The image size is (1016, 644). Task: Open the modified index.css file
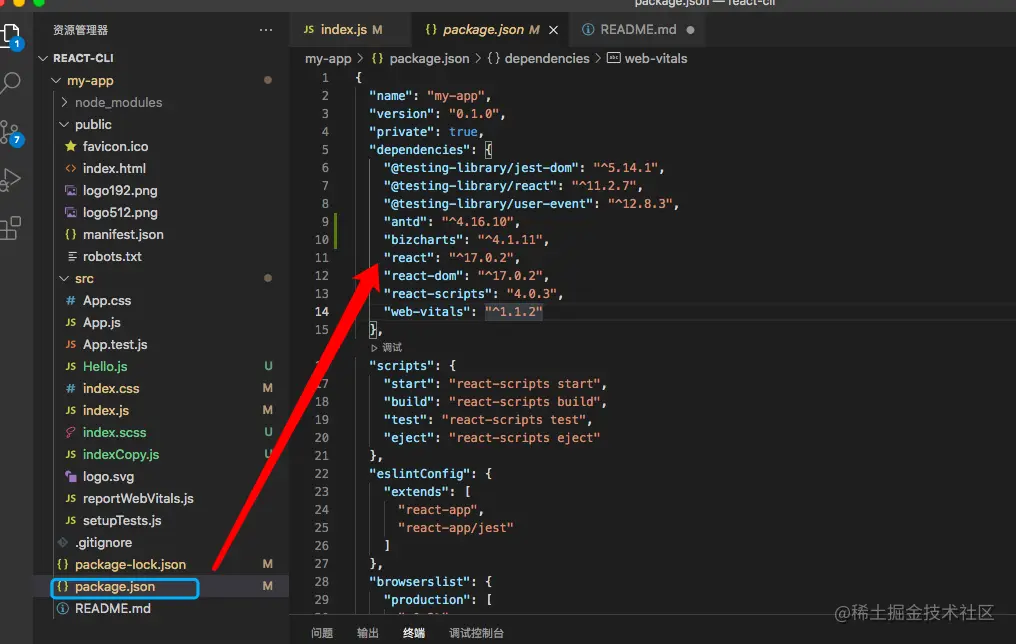[x=111, y=389]
